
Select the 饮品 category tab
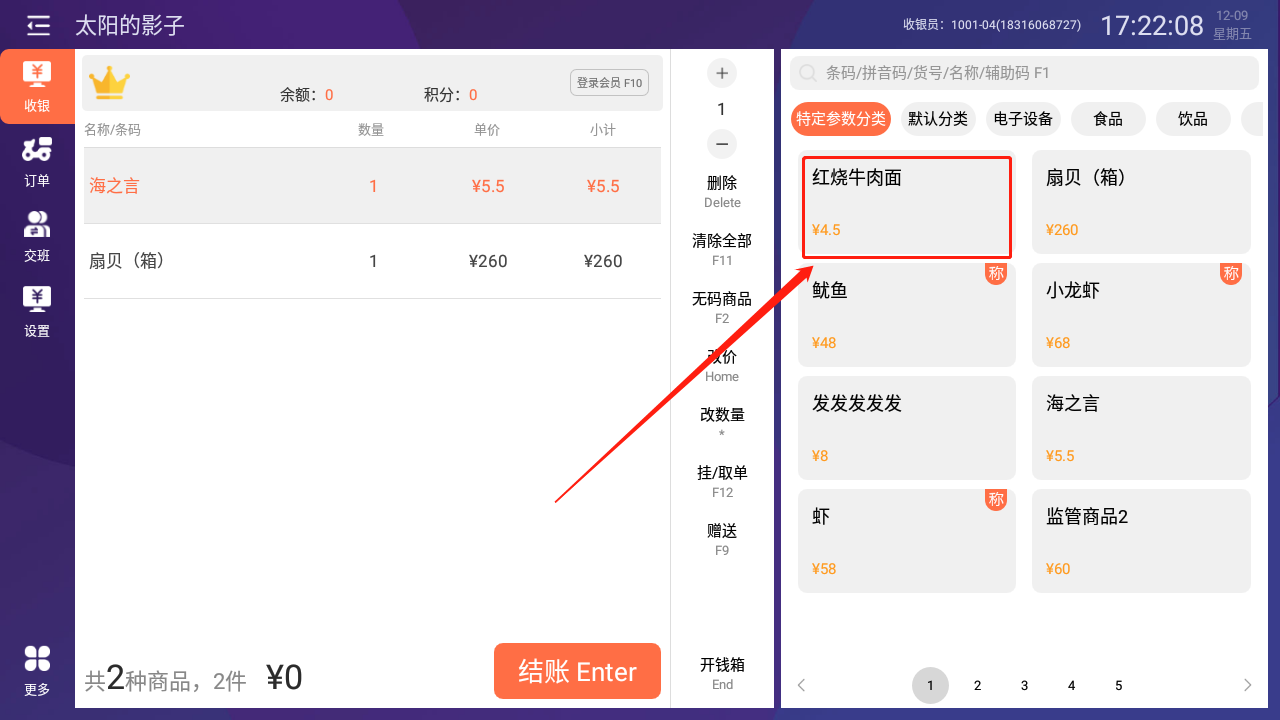1193,119
